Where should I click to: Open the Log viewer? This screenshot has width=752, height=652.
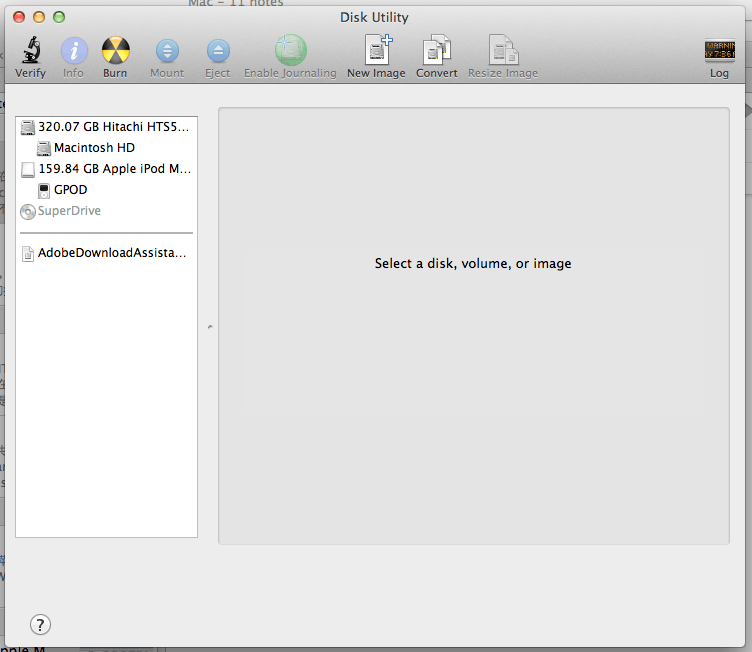(719, 51)
